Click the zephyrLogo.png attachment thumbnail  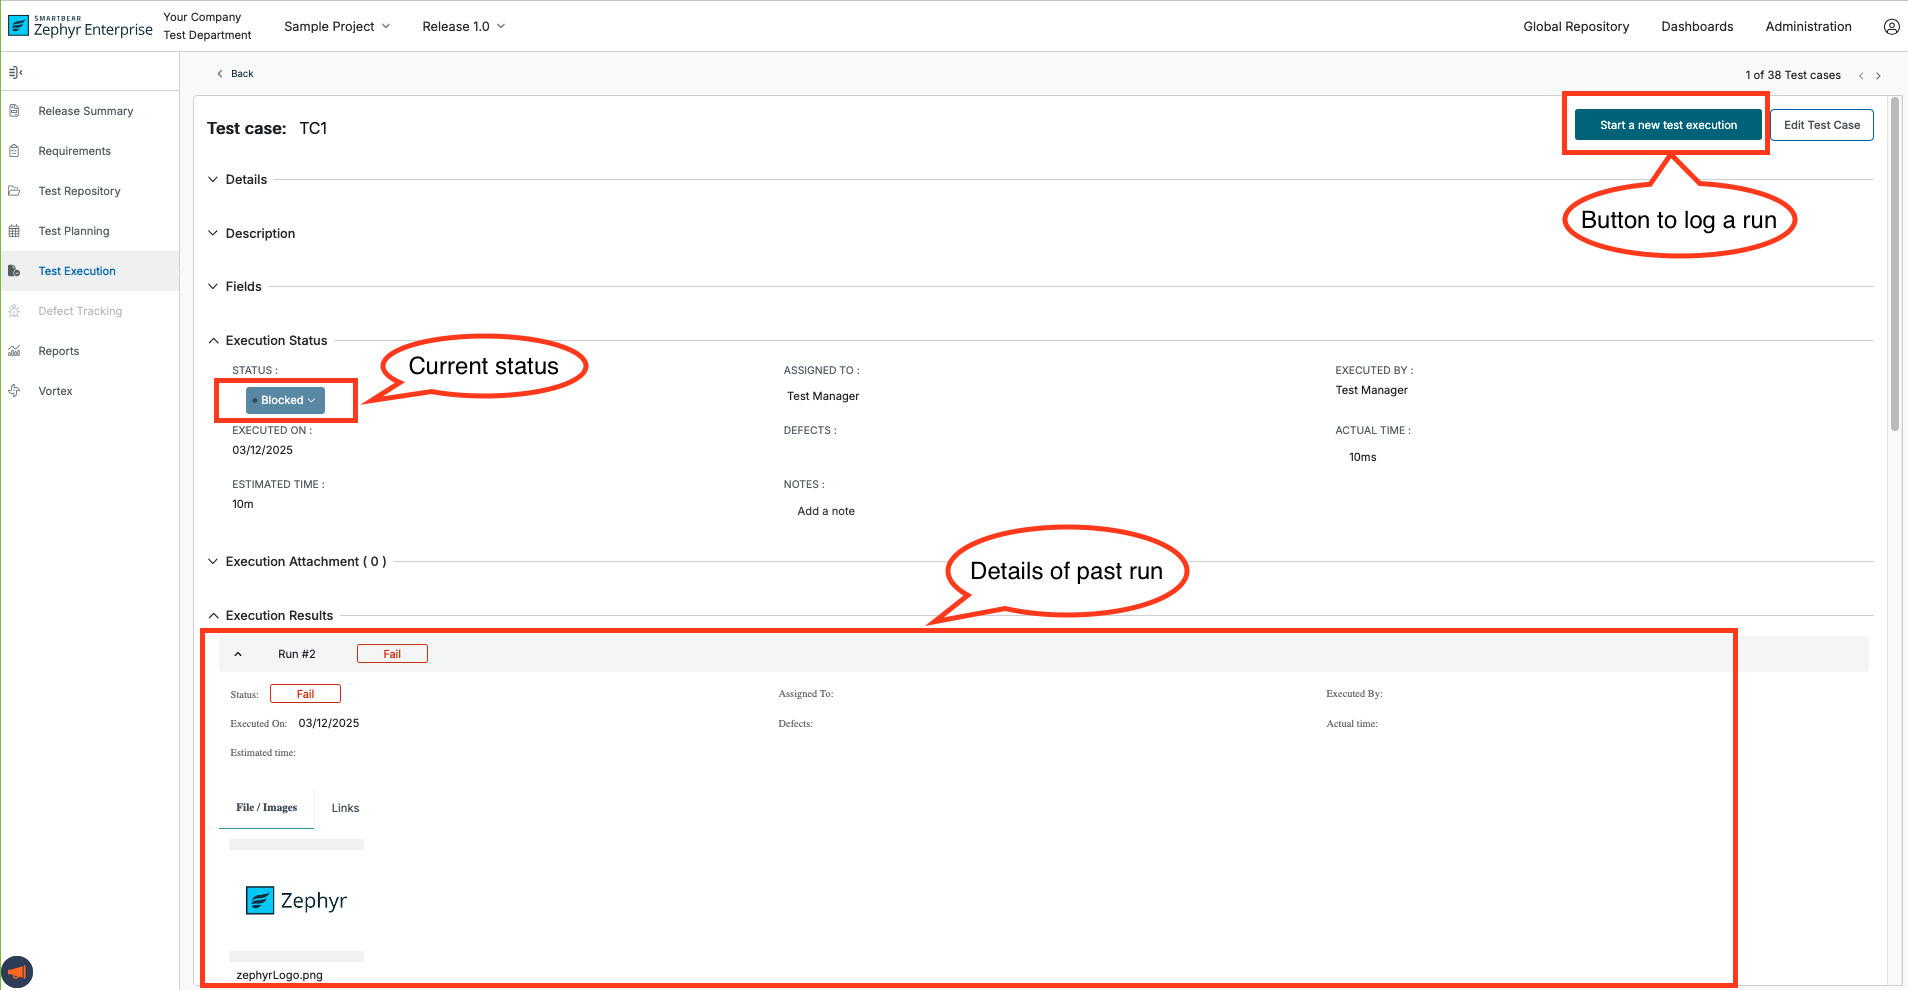pos(296,900)
